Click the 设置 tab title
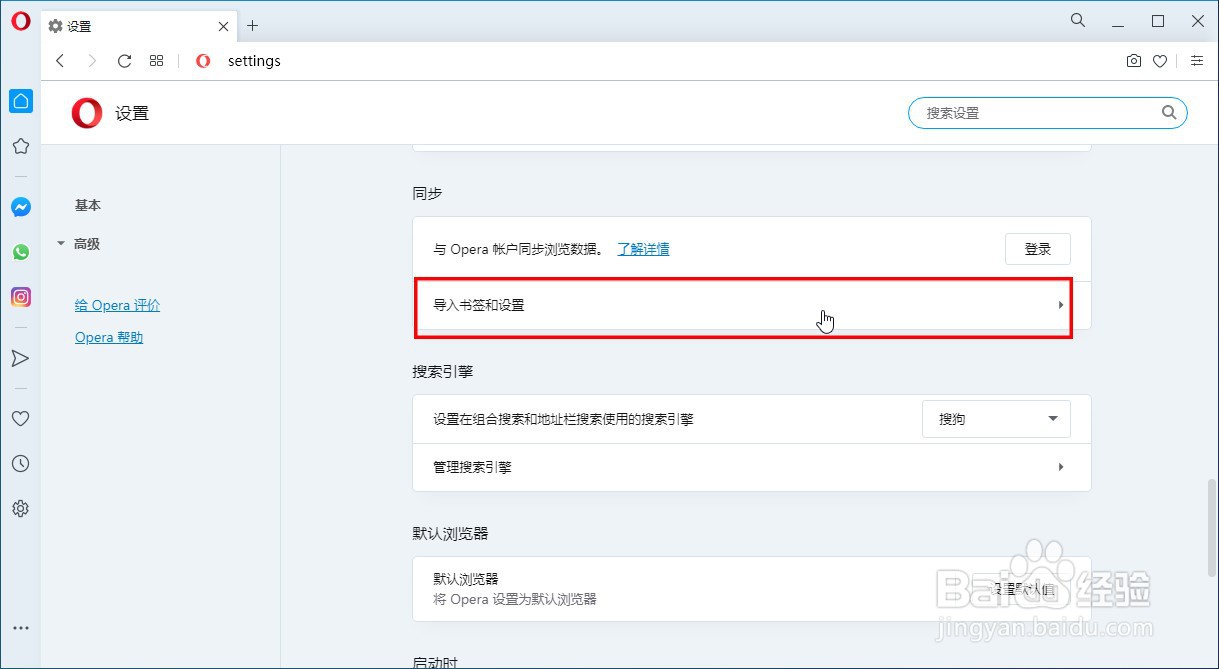 coord(79,26)
